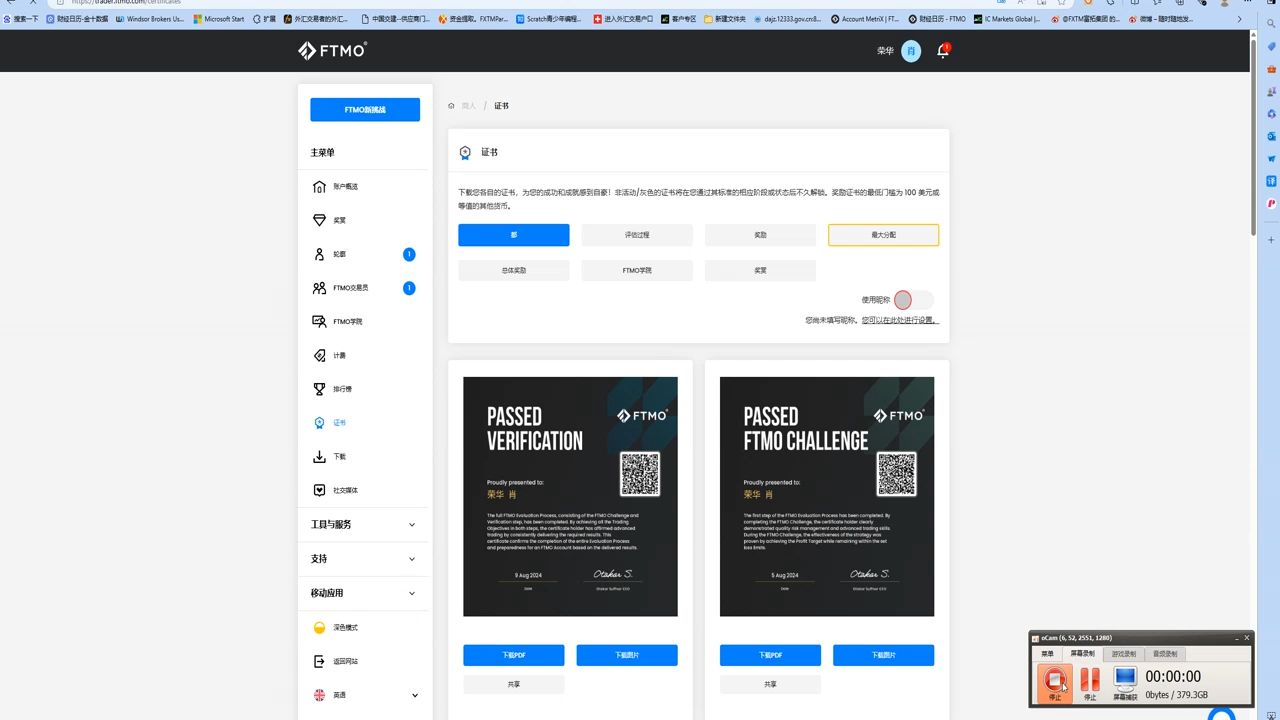Open the Passed FTMO Challenge certificate thumbnail
The image size is (1280, 720).
(827, 496)
